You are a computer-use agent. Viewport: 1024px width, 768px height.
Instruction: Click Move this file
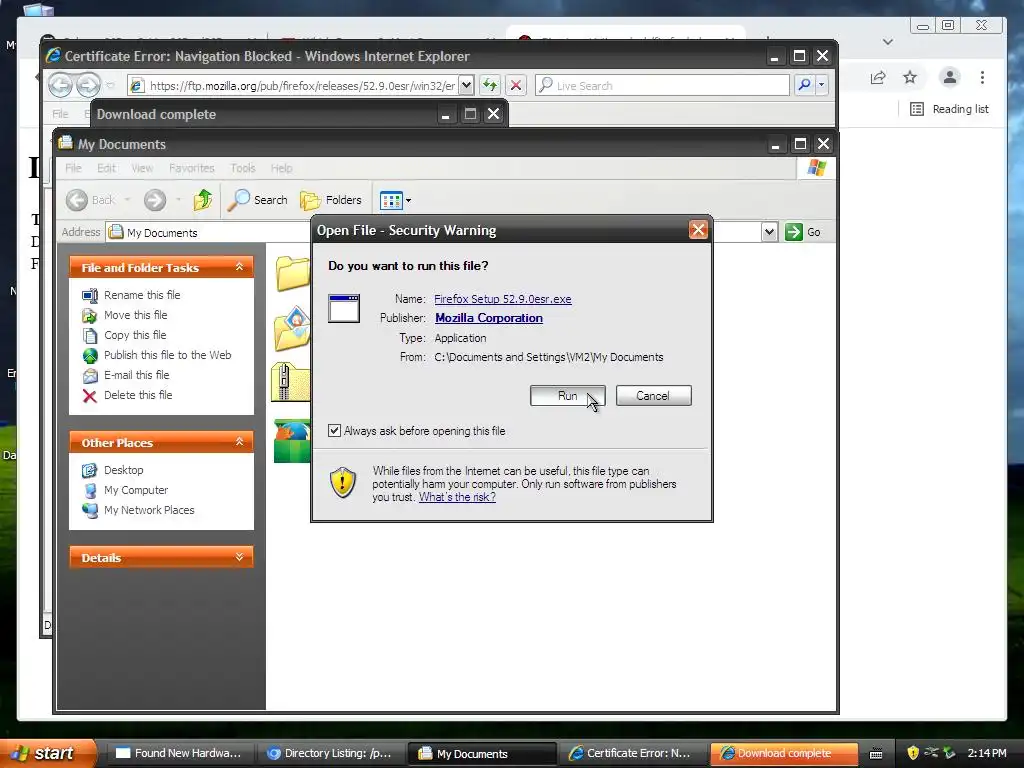click(135, 315)
